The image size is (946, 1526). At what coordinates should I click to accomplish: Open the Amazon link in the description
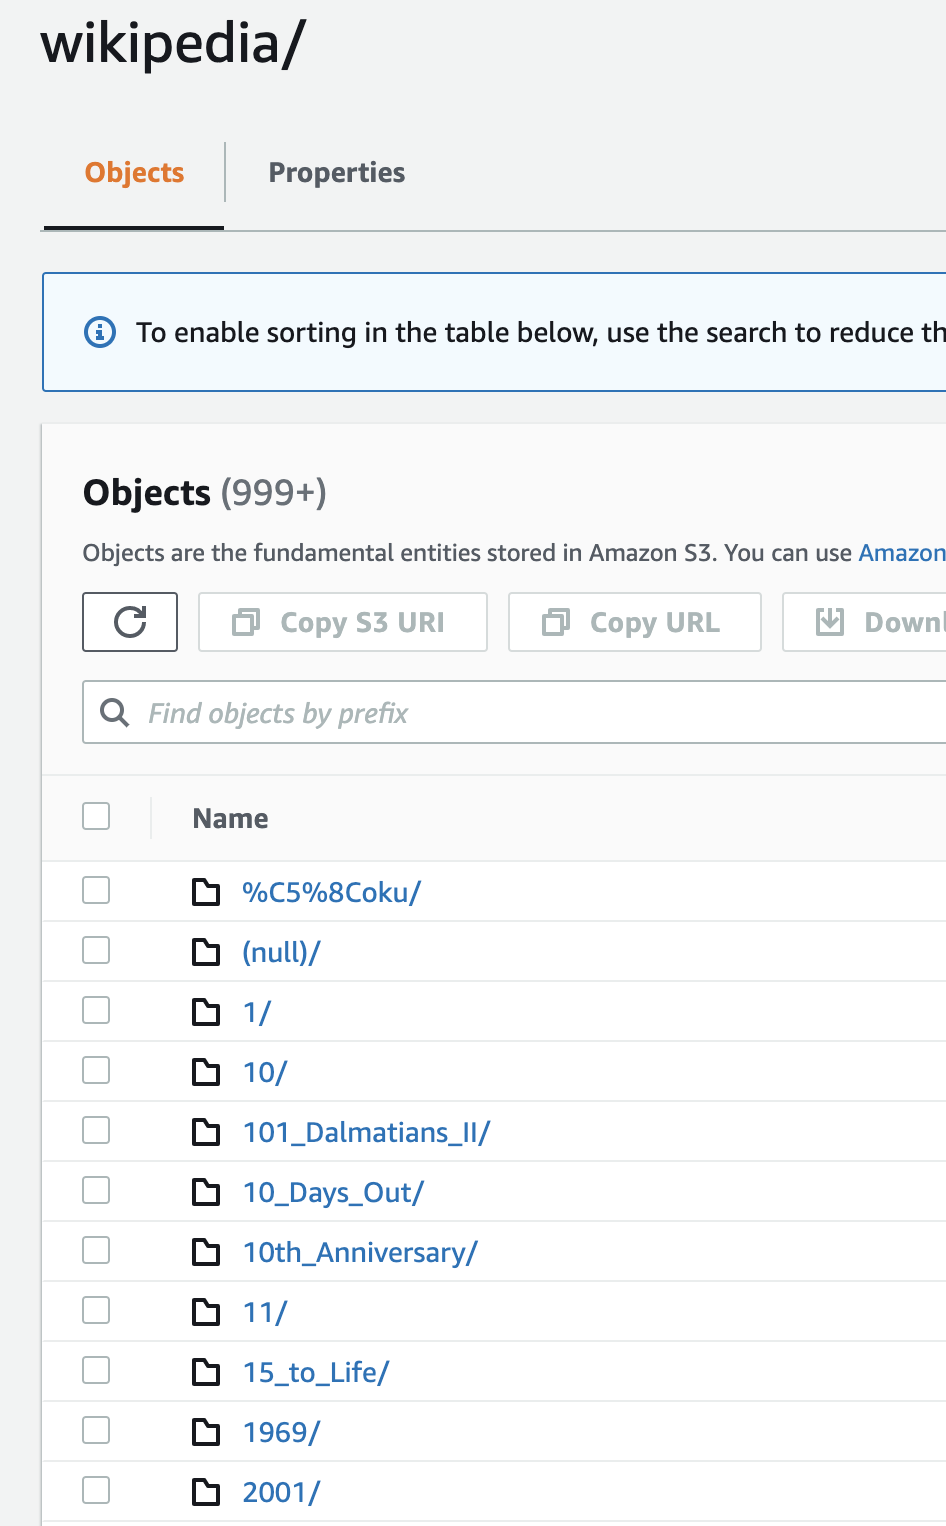click(902, 553)
